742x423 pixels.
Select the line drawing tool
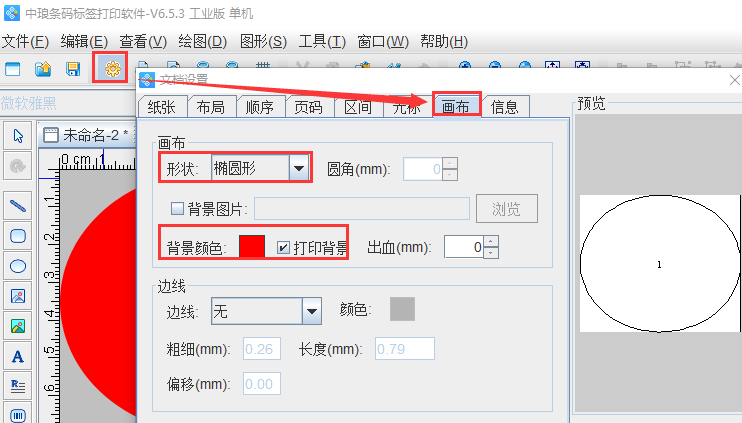coord(18,206)
